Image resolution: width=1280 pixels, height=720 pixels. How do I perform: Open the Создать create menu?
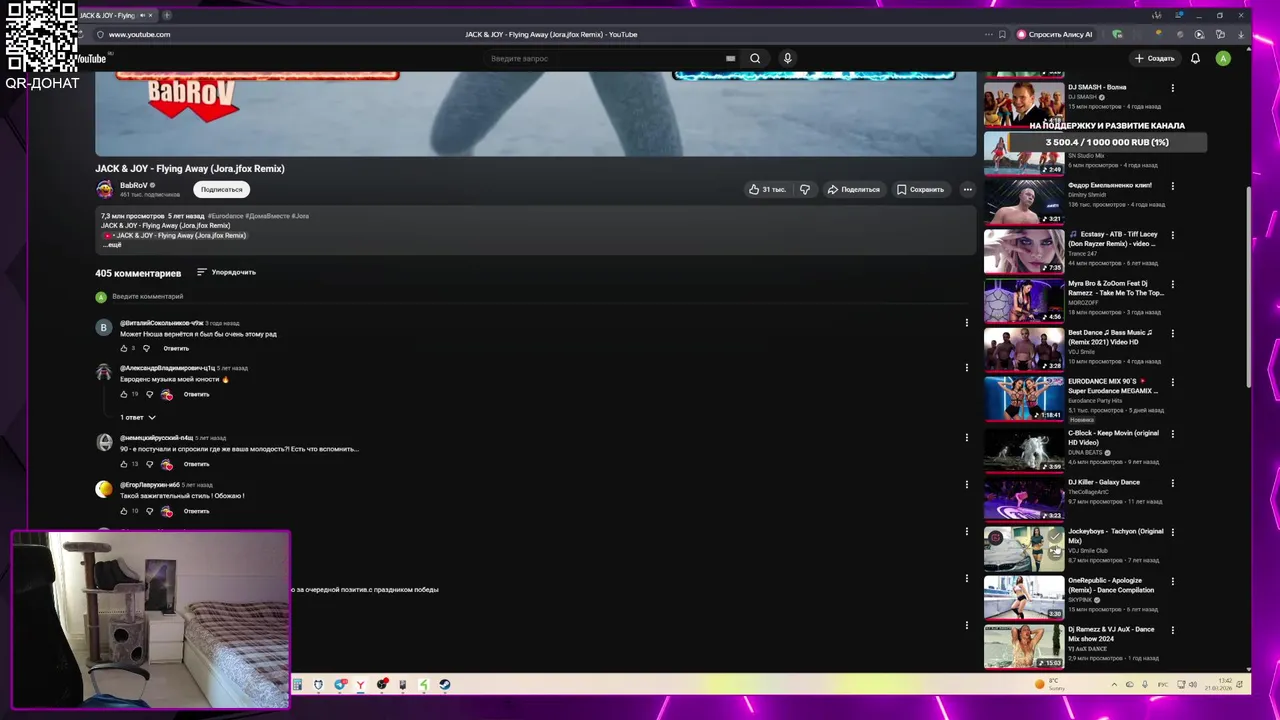(x=1154, y=58)
